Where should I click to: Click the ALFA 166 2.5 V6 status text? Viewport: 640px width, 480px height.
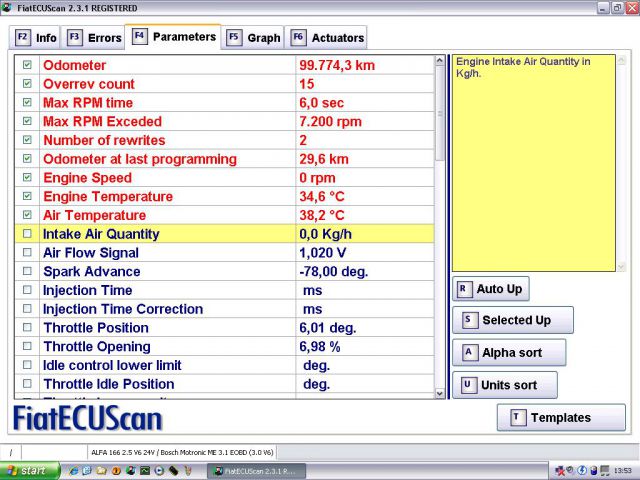(182, 452)
